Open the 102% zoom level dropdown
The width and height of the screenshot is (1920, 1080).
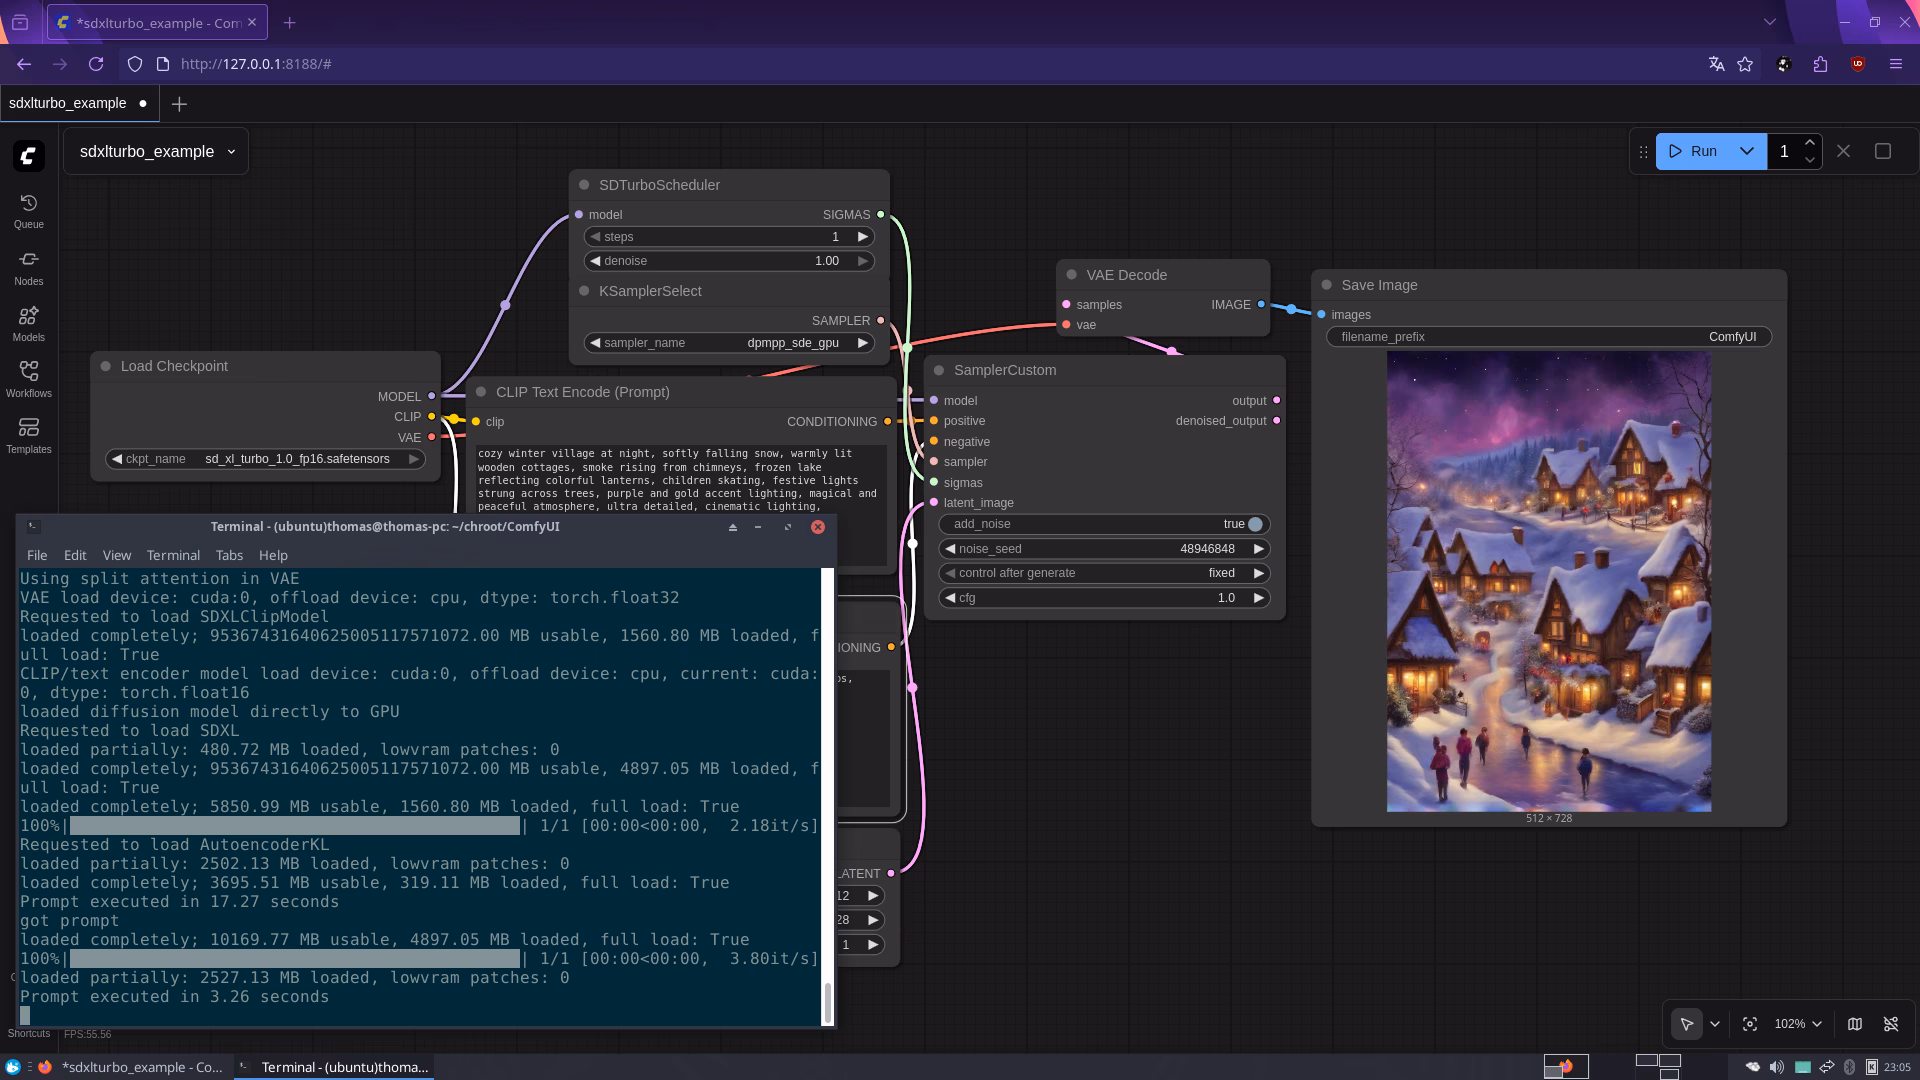click(1798, 1024)
